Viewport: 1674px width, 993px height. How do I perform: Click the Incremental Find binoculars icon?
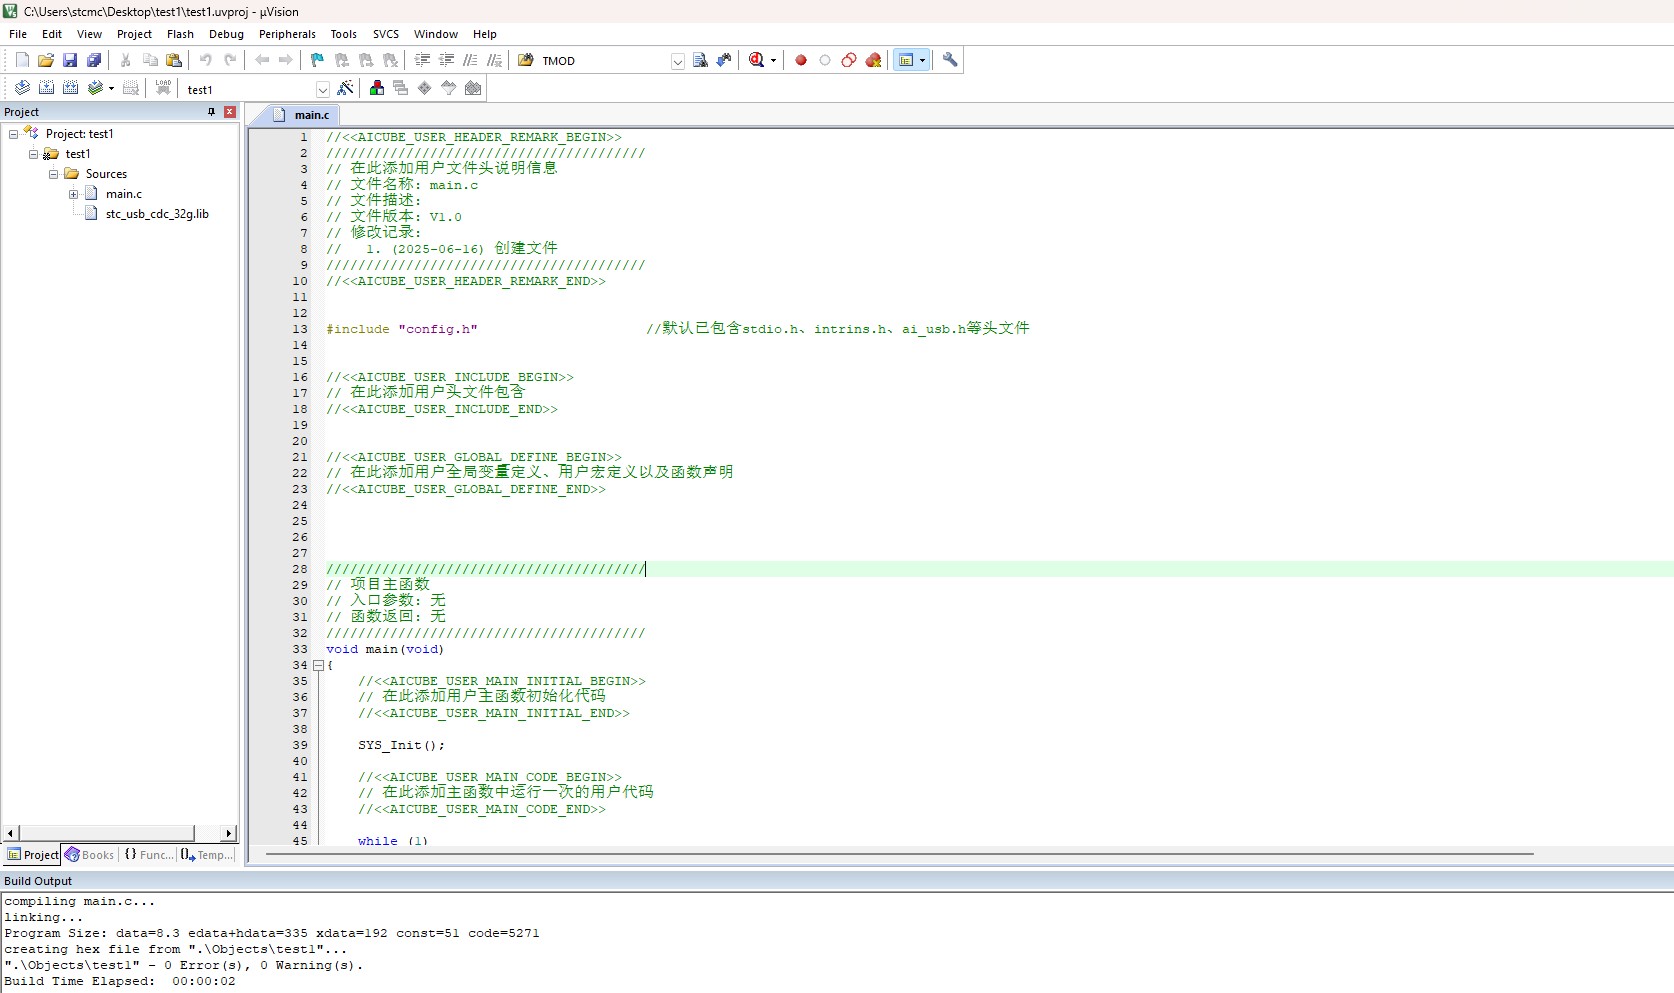pyautogui.click(x=724, y=60)
